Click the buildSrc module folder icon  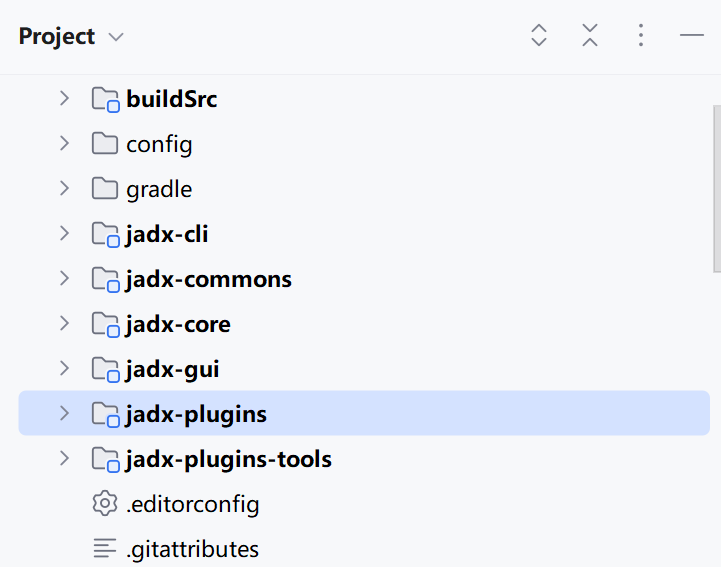pos(105,99)
